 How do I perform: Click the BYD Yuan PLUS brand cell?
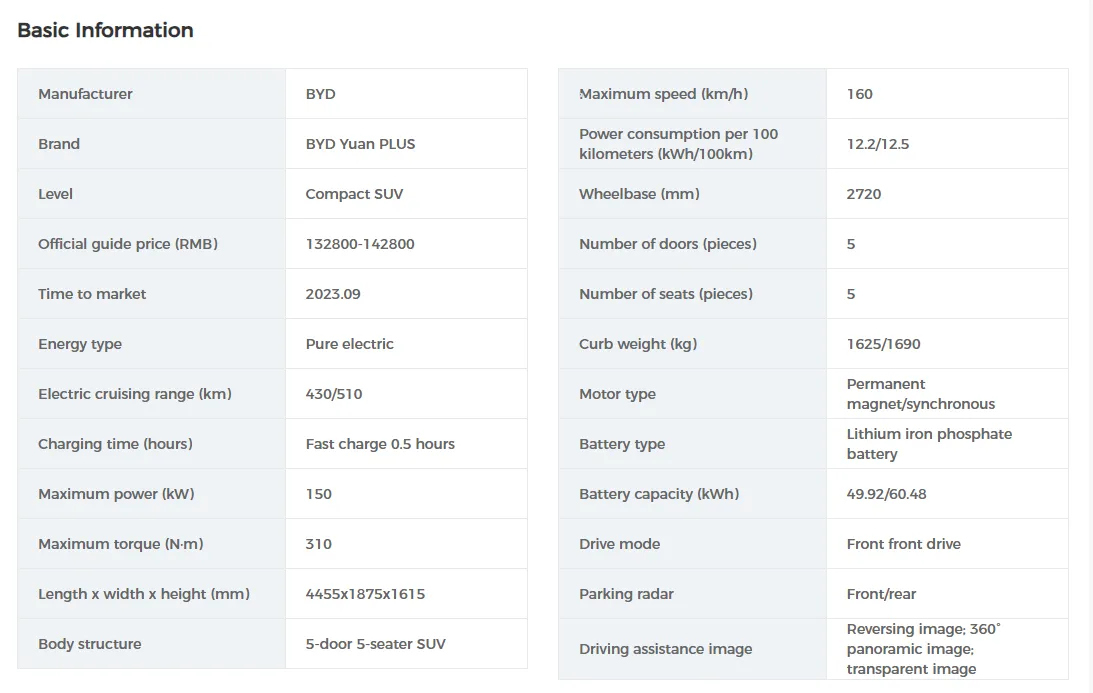(x=360, y=144)
